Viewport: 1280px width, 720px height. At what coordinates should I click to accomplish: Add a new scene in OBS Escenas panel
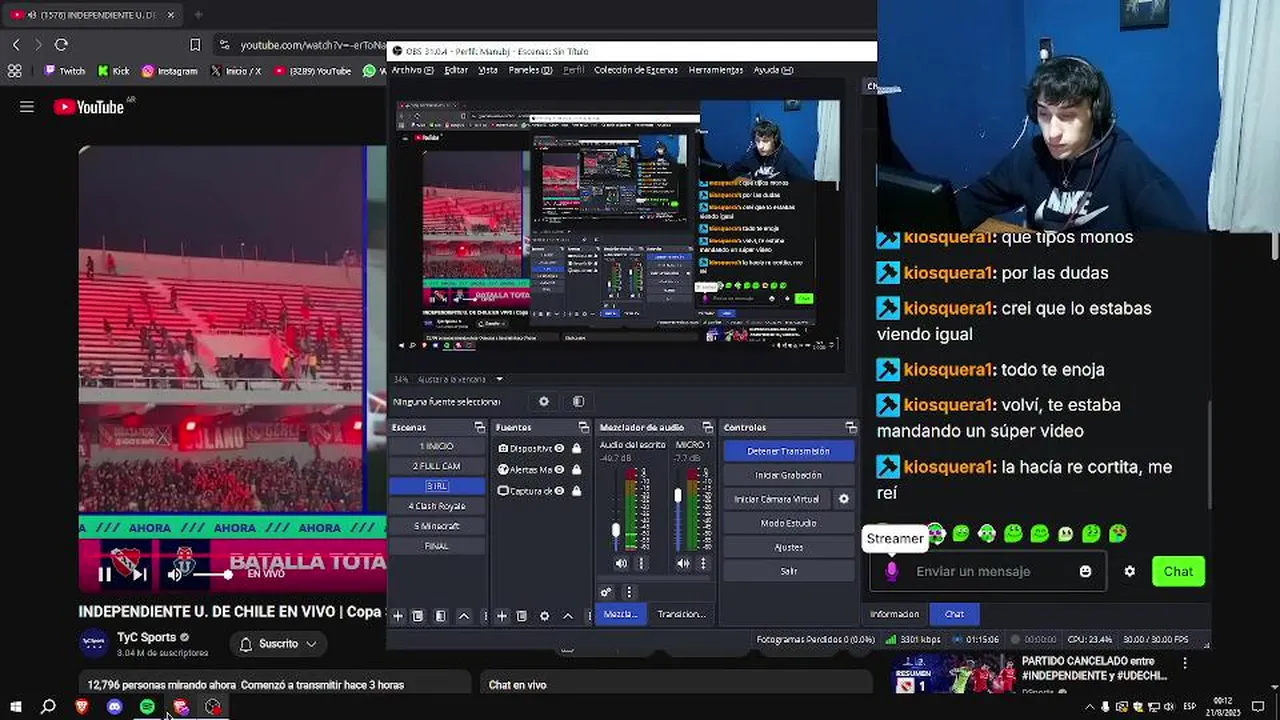tap(398, 616)
